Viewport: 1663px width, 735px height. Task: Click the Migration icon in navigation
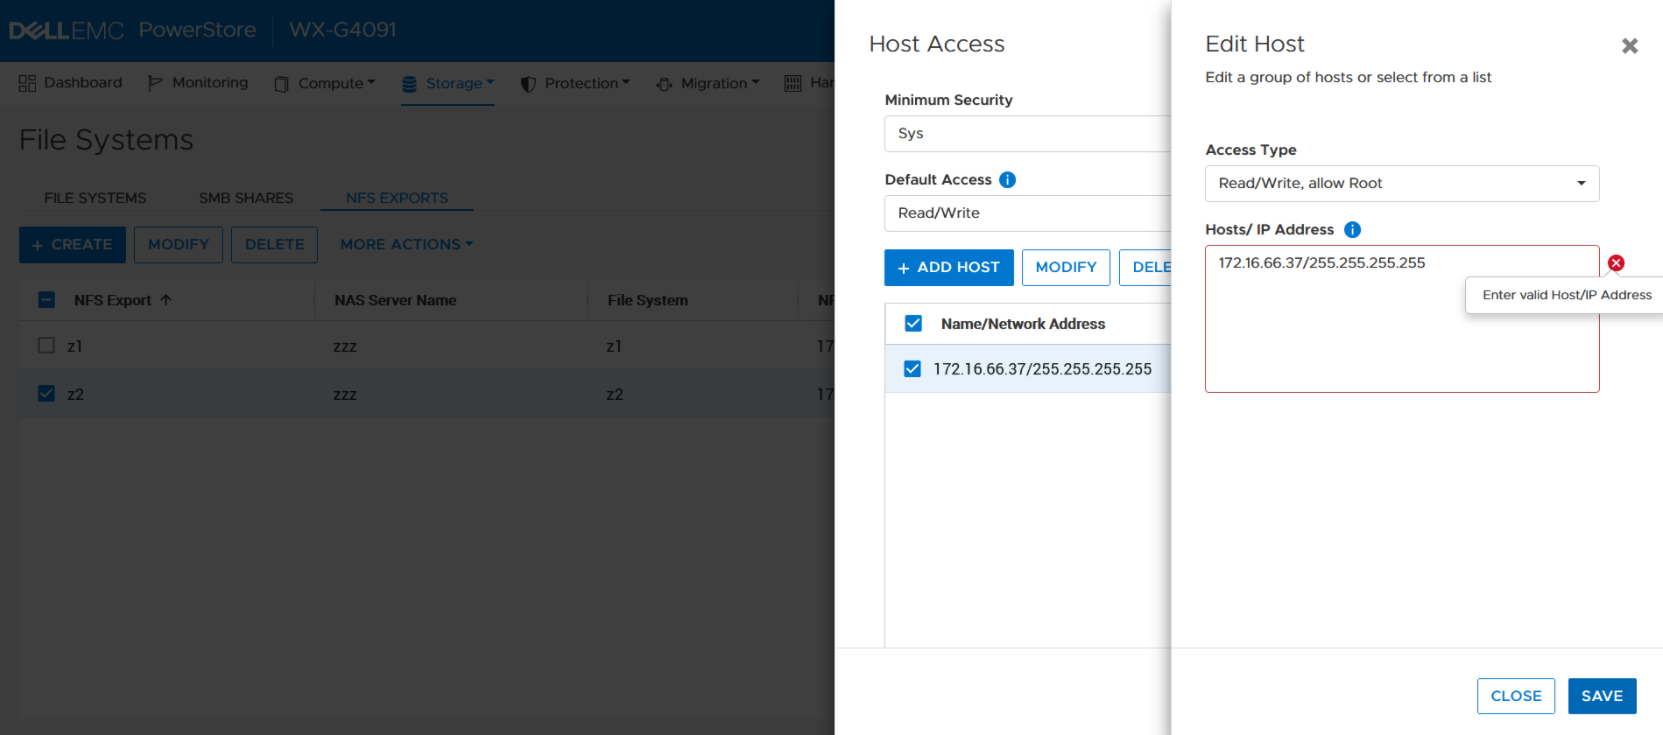pyautogui.click(x=664, y=84)
